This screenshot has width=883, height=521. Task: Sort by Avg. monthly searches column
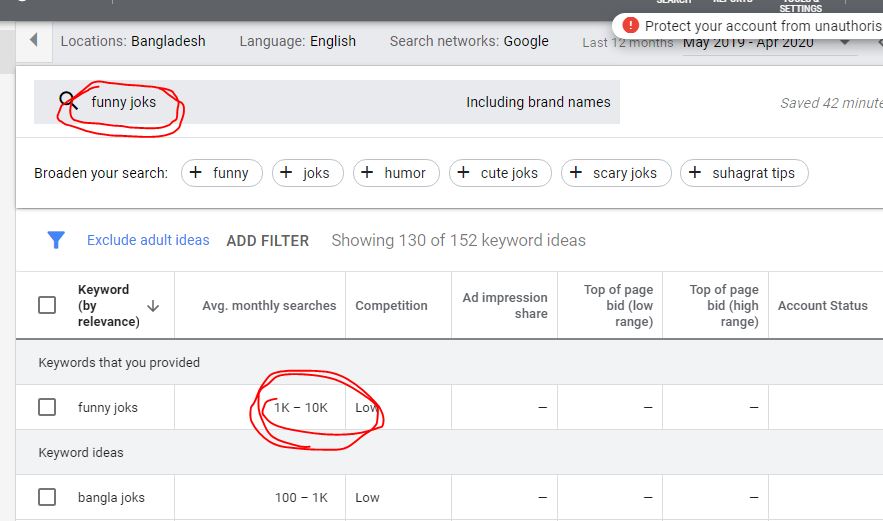click(269, 305)
